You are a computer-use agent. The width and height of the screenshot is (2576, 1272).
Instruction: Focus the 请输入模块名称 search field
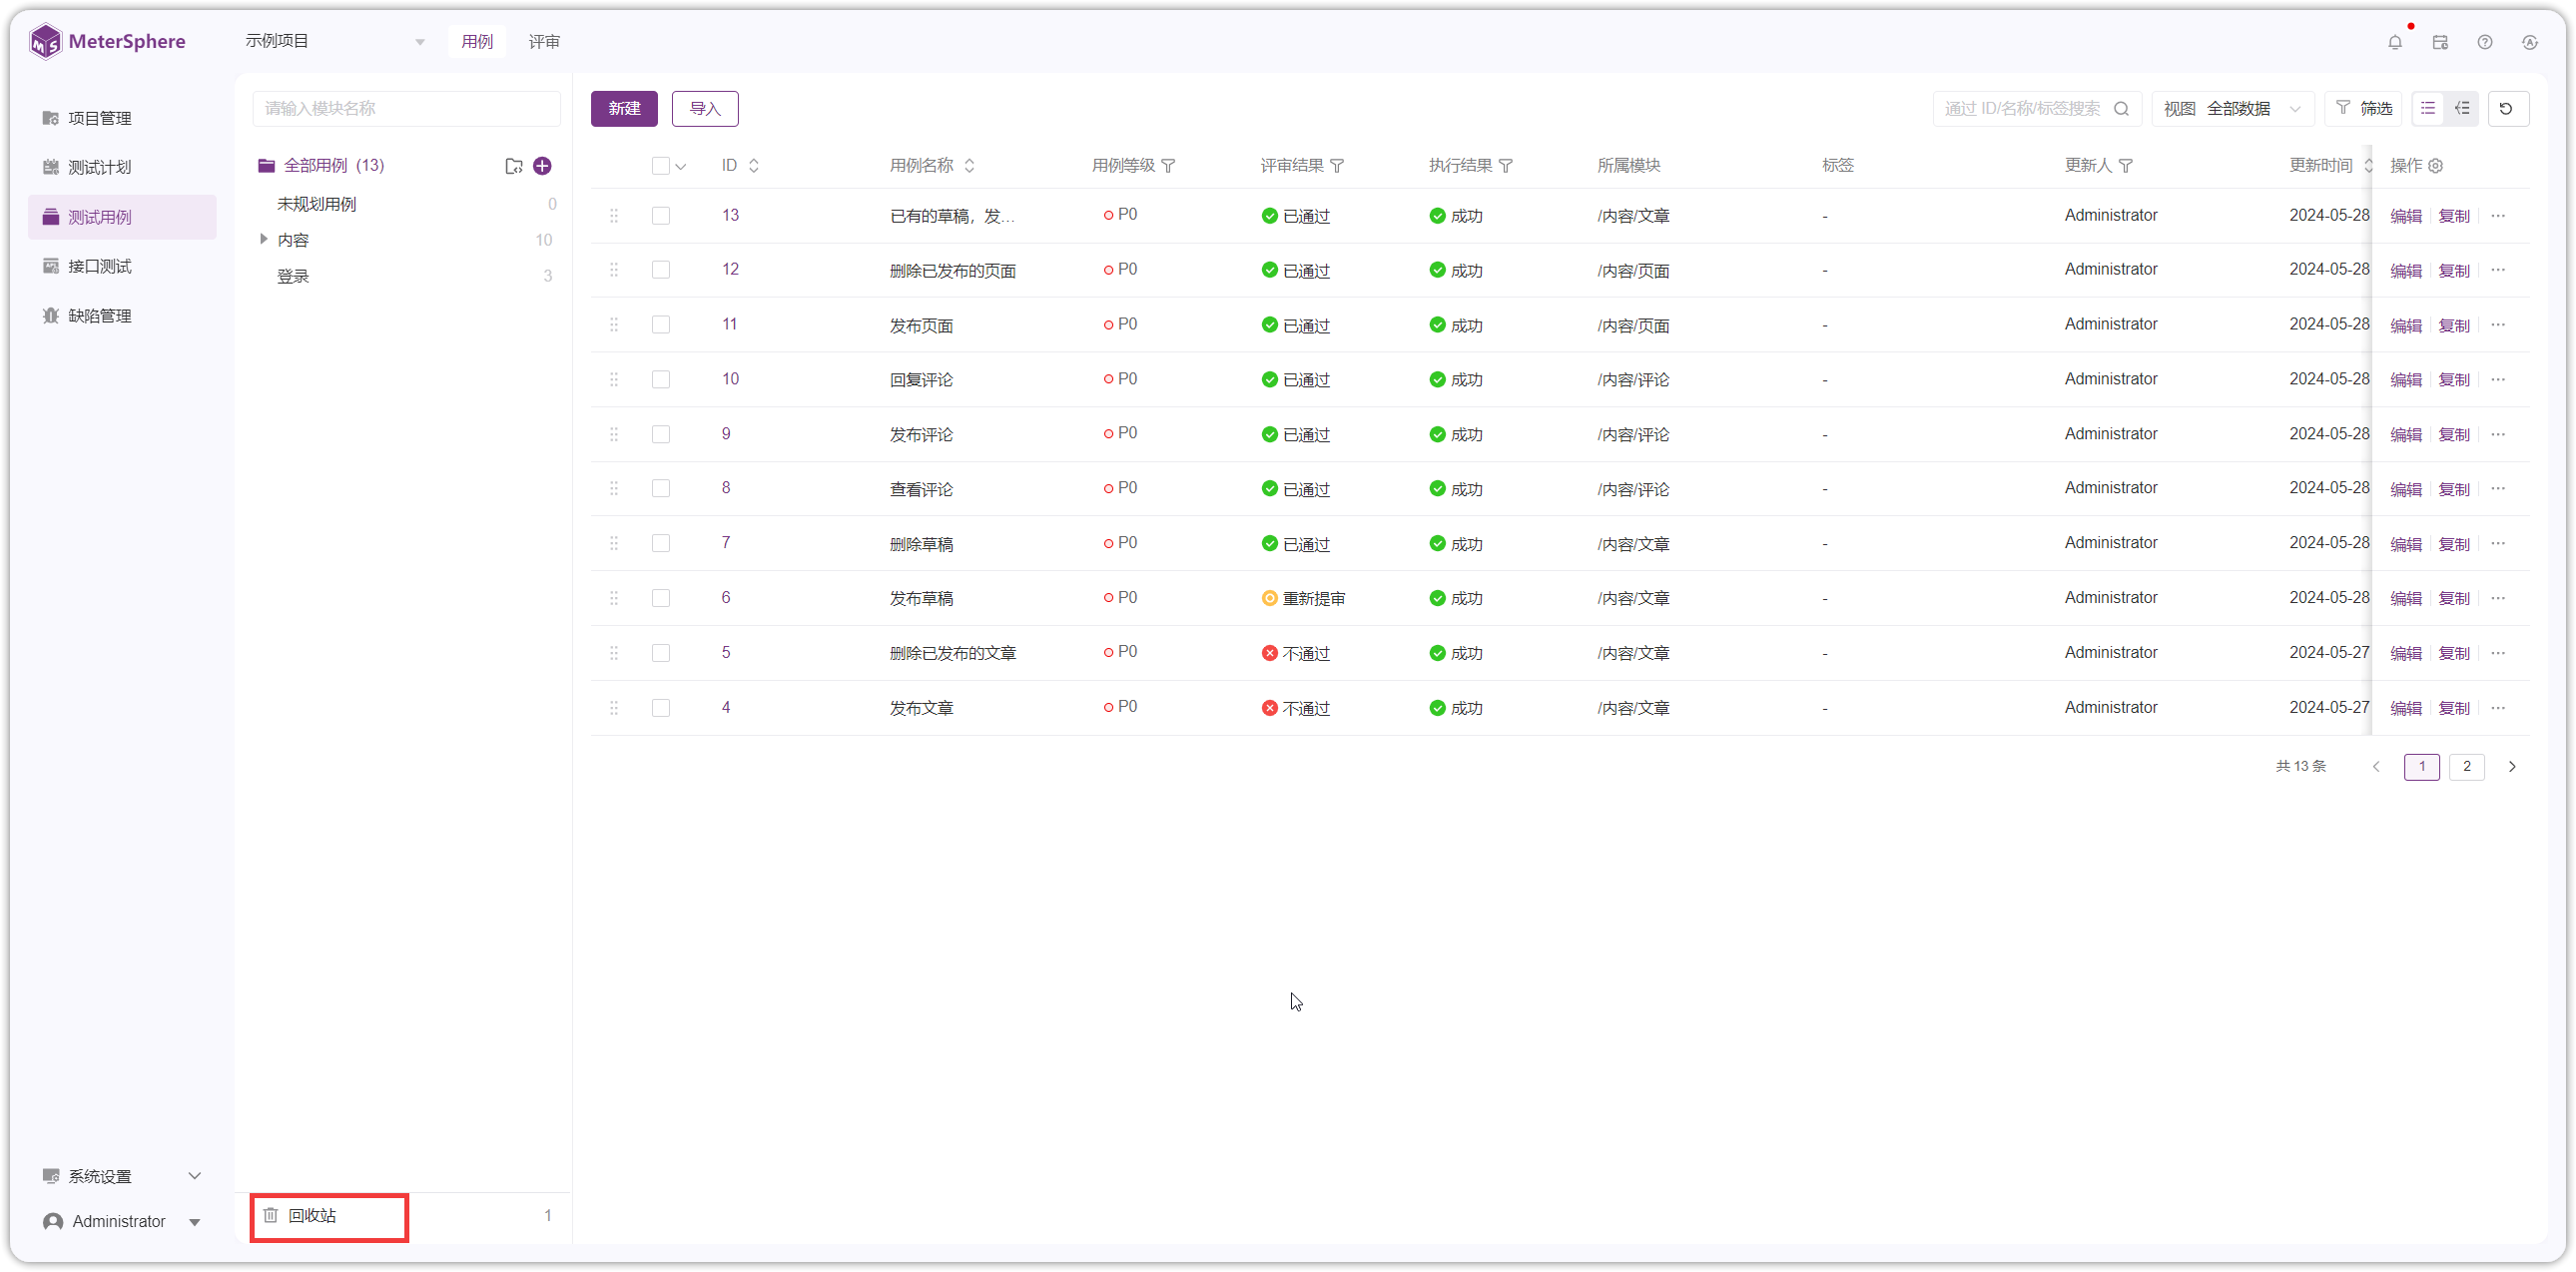point(406,108)
